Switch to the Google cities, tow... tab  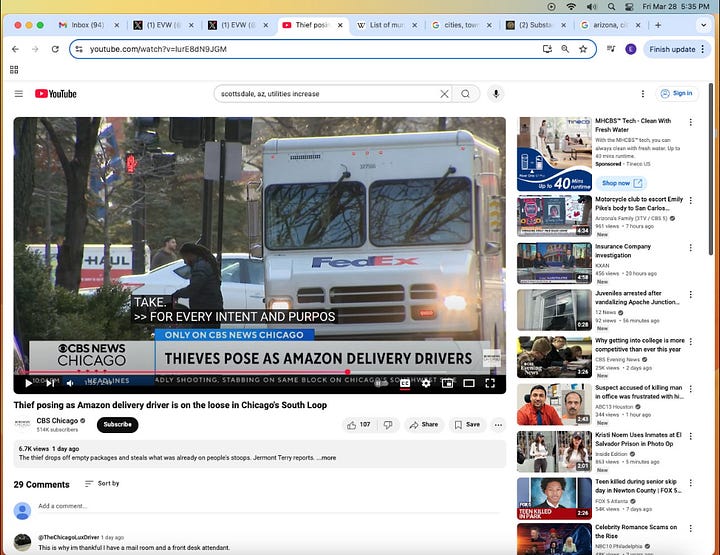click(461, 25)
